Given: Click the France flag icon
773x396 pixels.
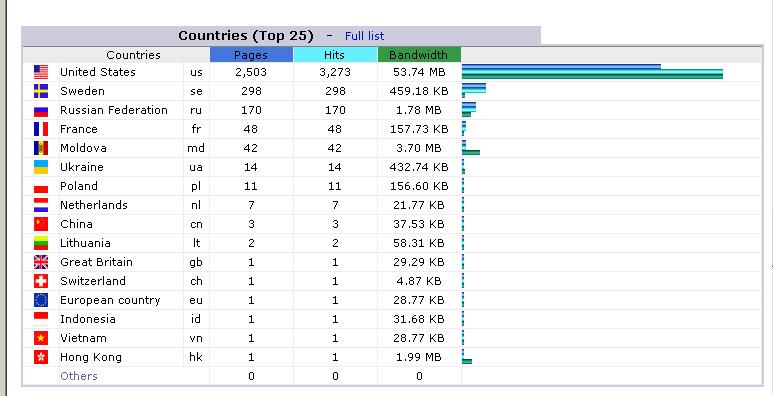Looking at the screenshot, I should tap(41, 129).
